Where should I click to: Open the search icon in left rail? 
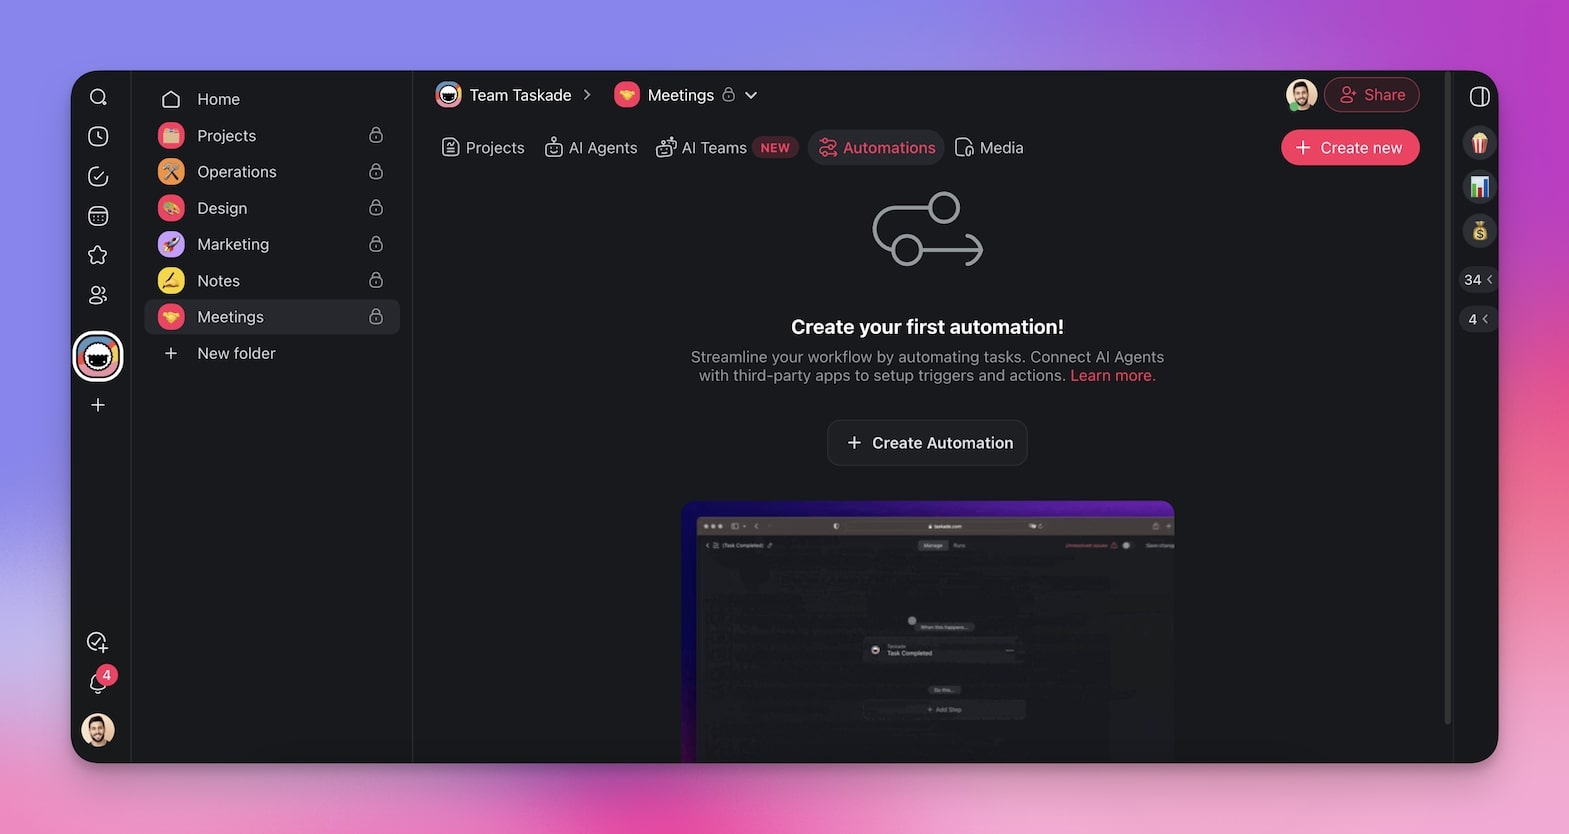(98, 97)
